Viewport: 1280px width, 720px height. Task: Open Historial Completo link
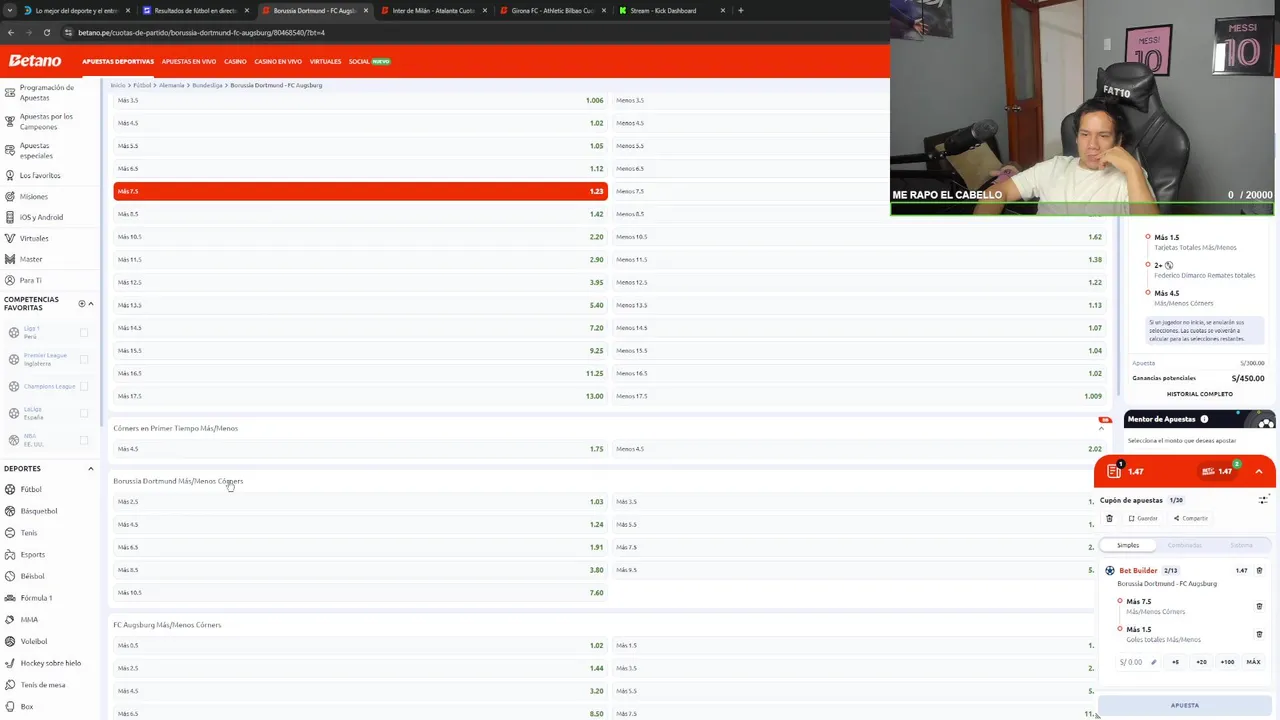coord(1199,394)
